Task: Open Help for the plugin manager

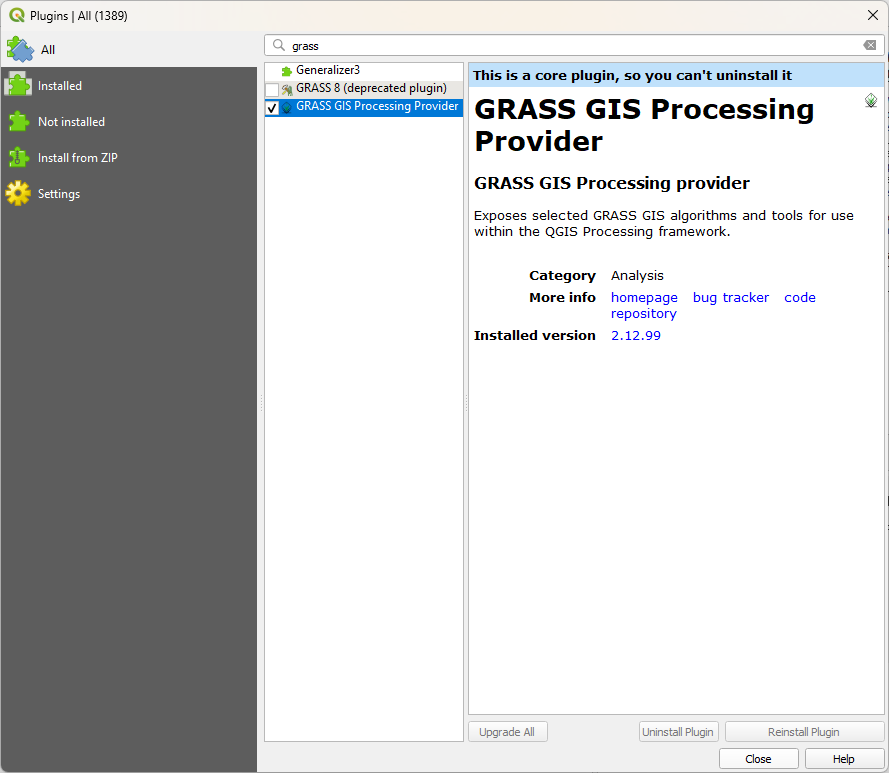Action: 843,759
